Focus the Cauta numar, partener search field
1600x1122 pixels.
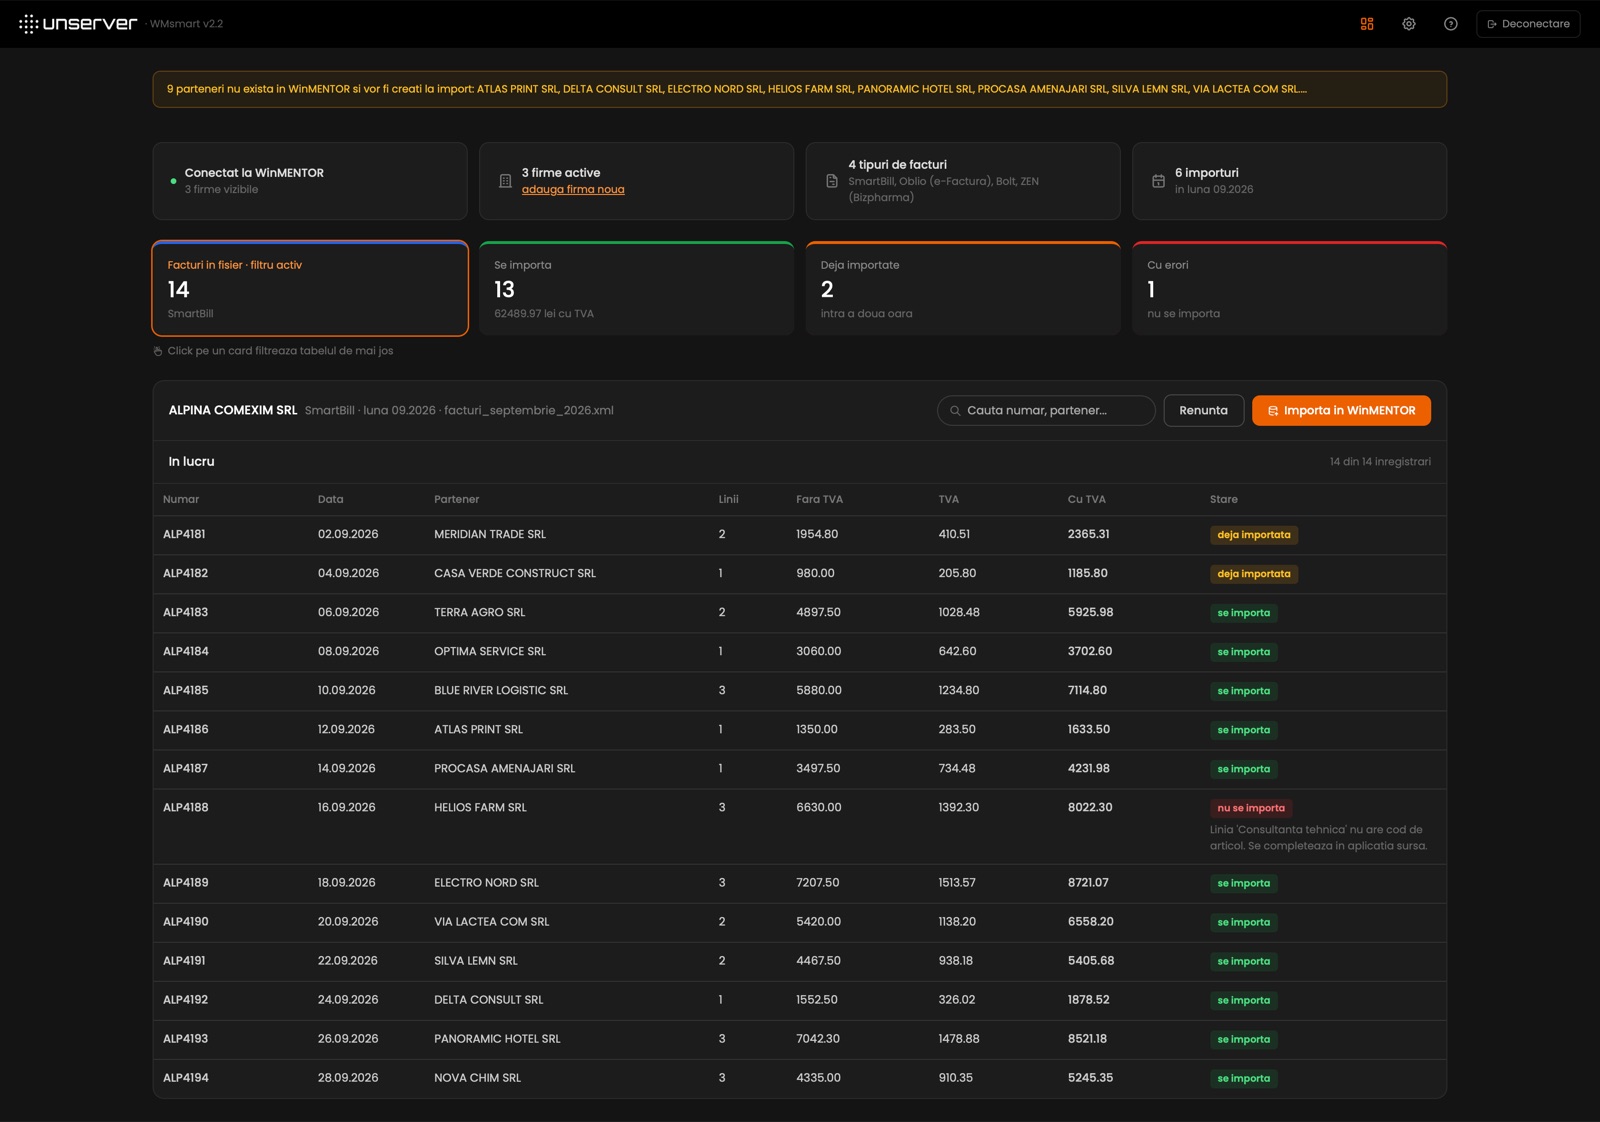pyautogui.click(x=1046, y=411)
